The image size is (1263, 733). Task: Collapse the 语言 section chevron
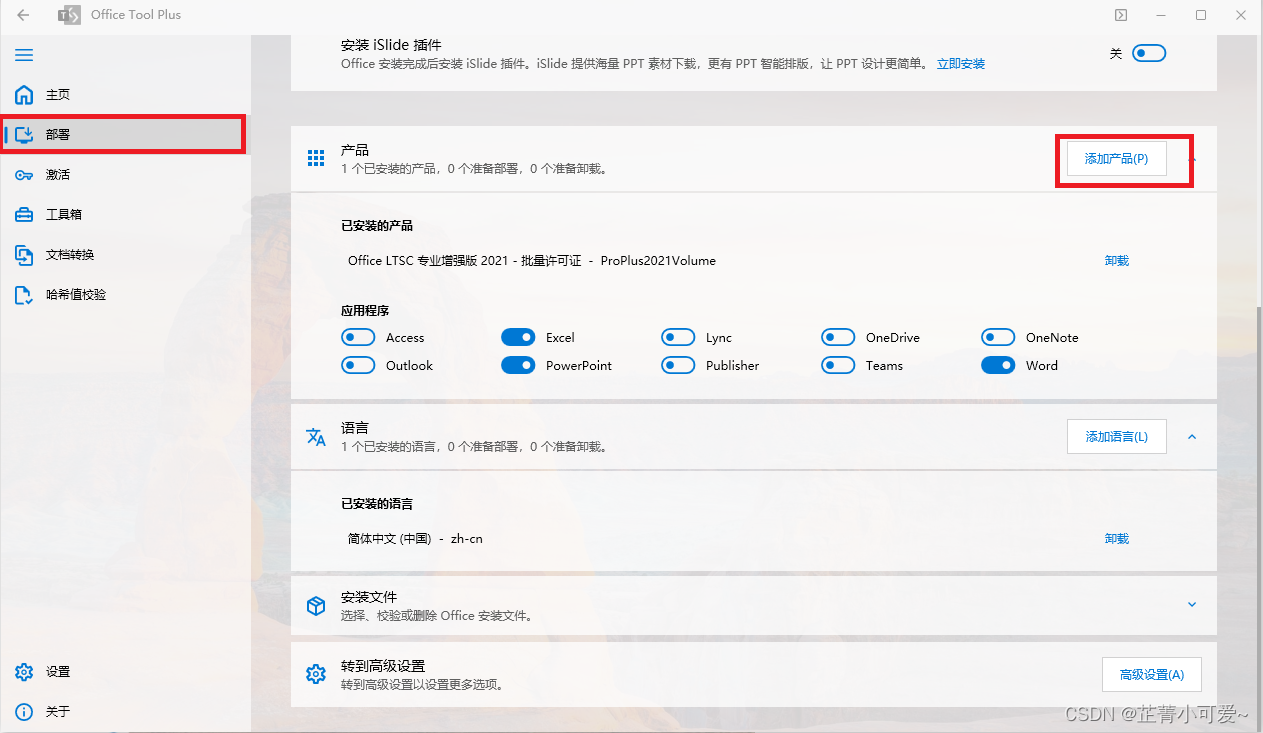point(1192,437)
